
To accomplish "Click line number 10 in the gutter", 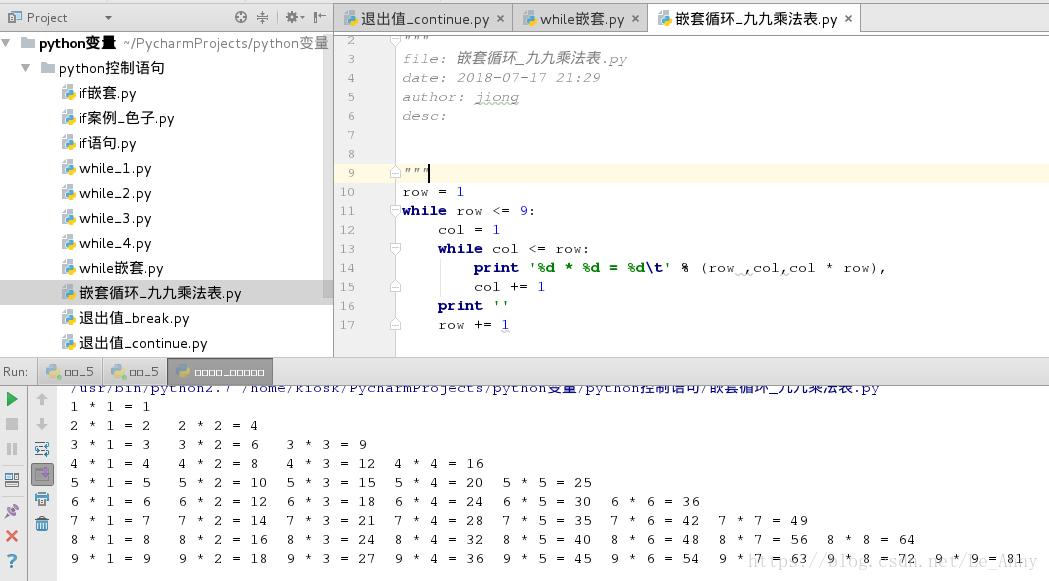I will [347, 192].
